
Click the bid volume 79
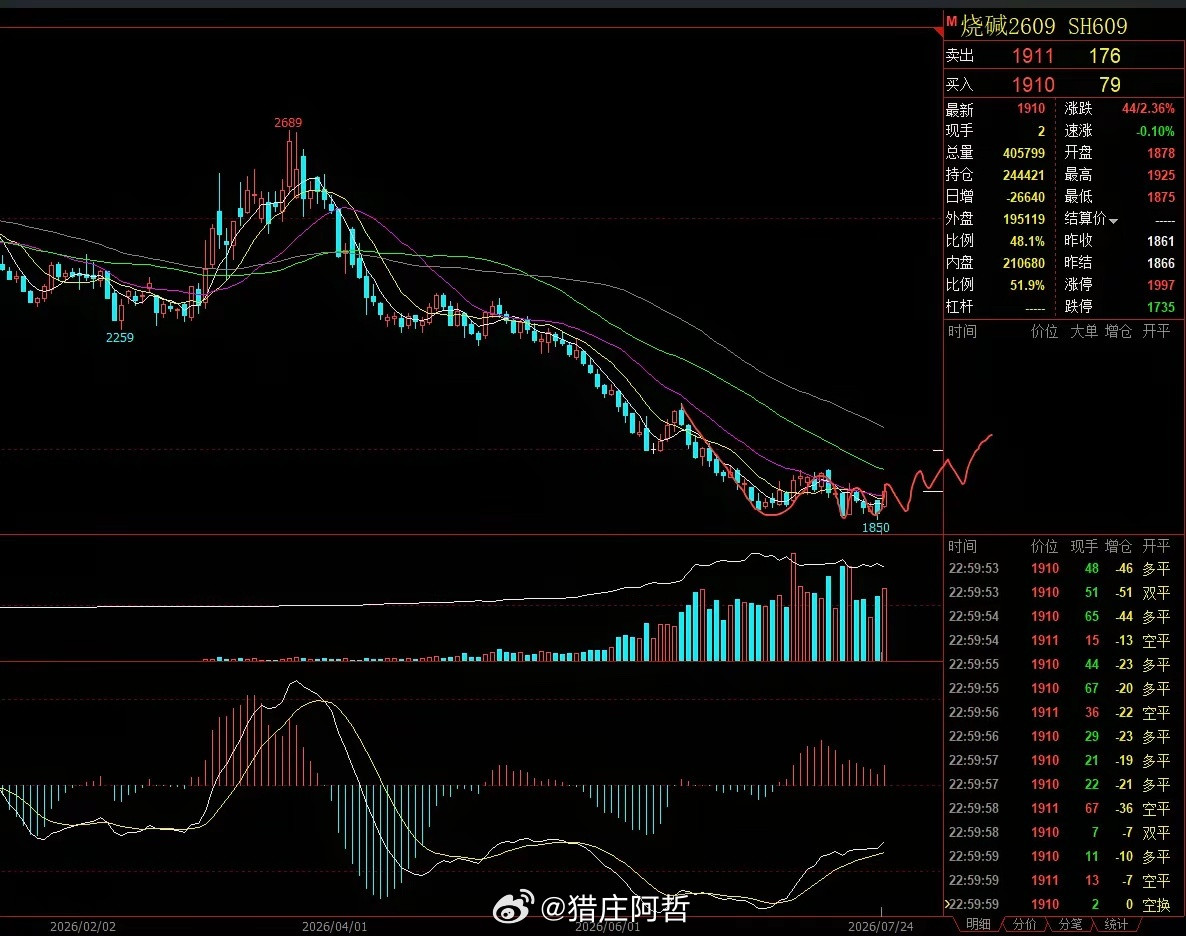[1110, 85]
